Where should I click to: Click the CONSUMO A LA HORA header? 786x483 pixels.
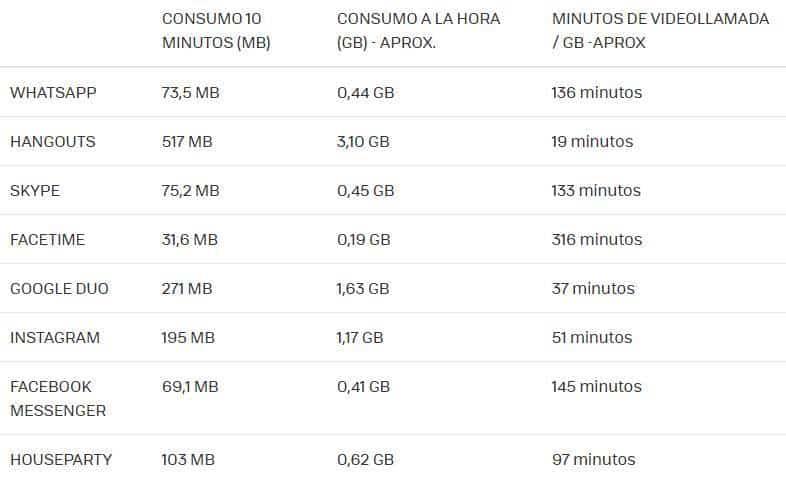click(418, 31)
